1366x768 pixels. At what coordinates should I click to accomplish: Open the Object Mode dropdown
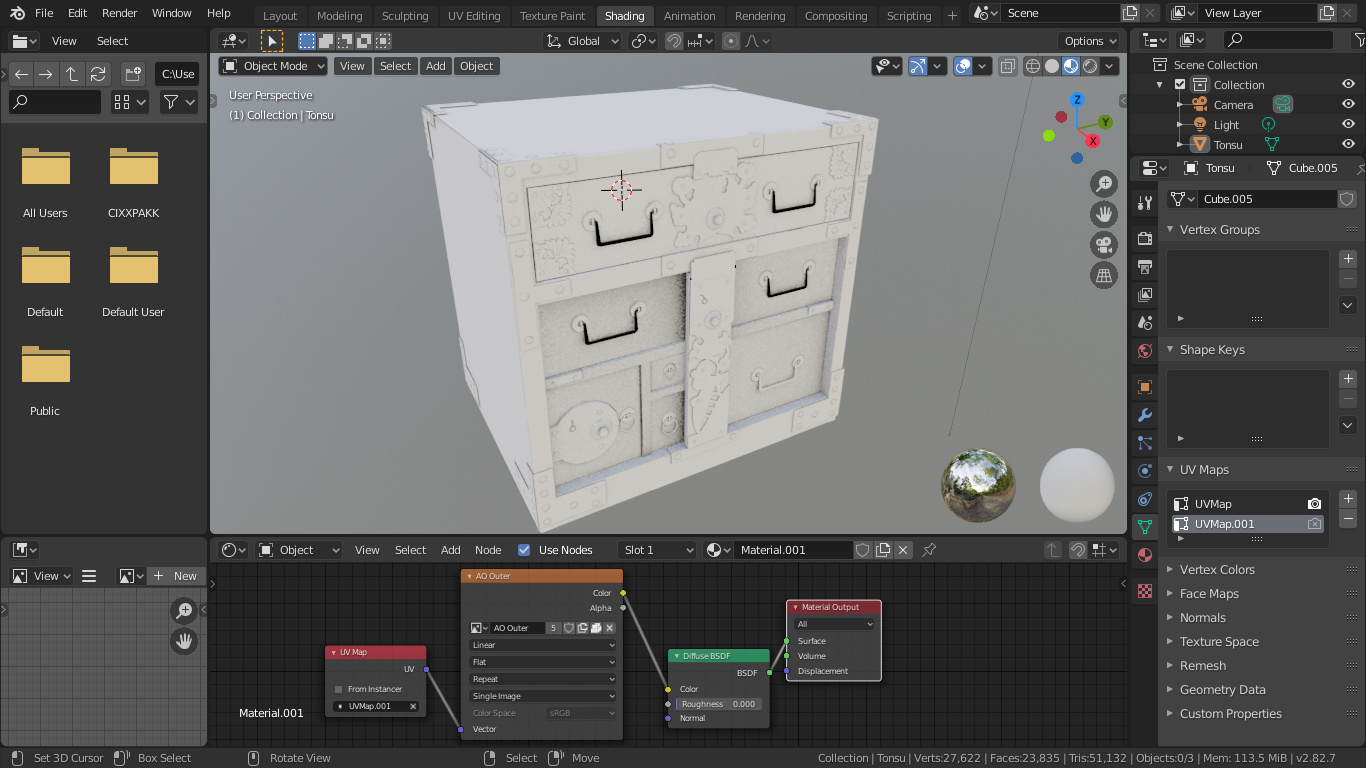tap(273, 66)
